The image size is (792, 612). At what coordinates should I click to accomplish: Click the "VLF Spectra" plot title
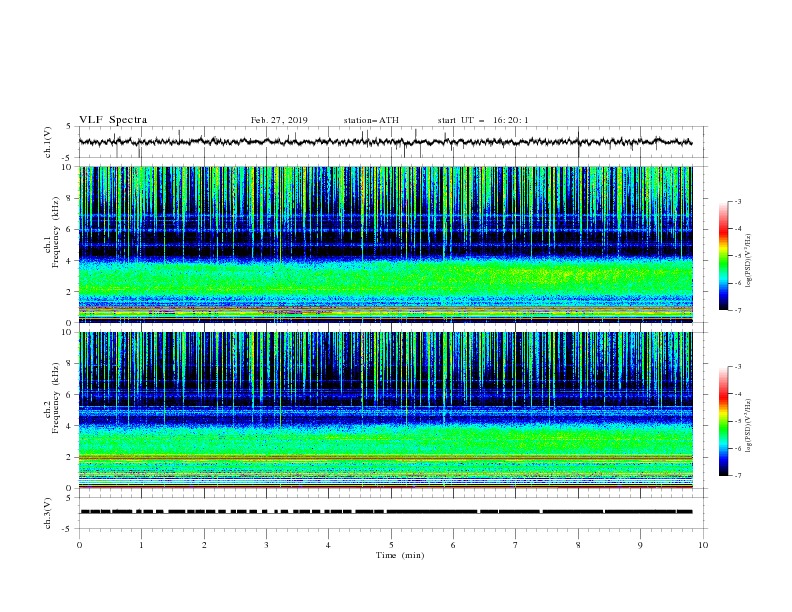coord(113,120)
